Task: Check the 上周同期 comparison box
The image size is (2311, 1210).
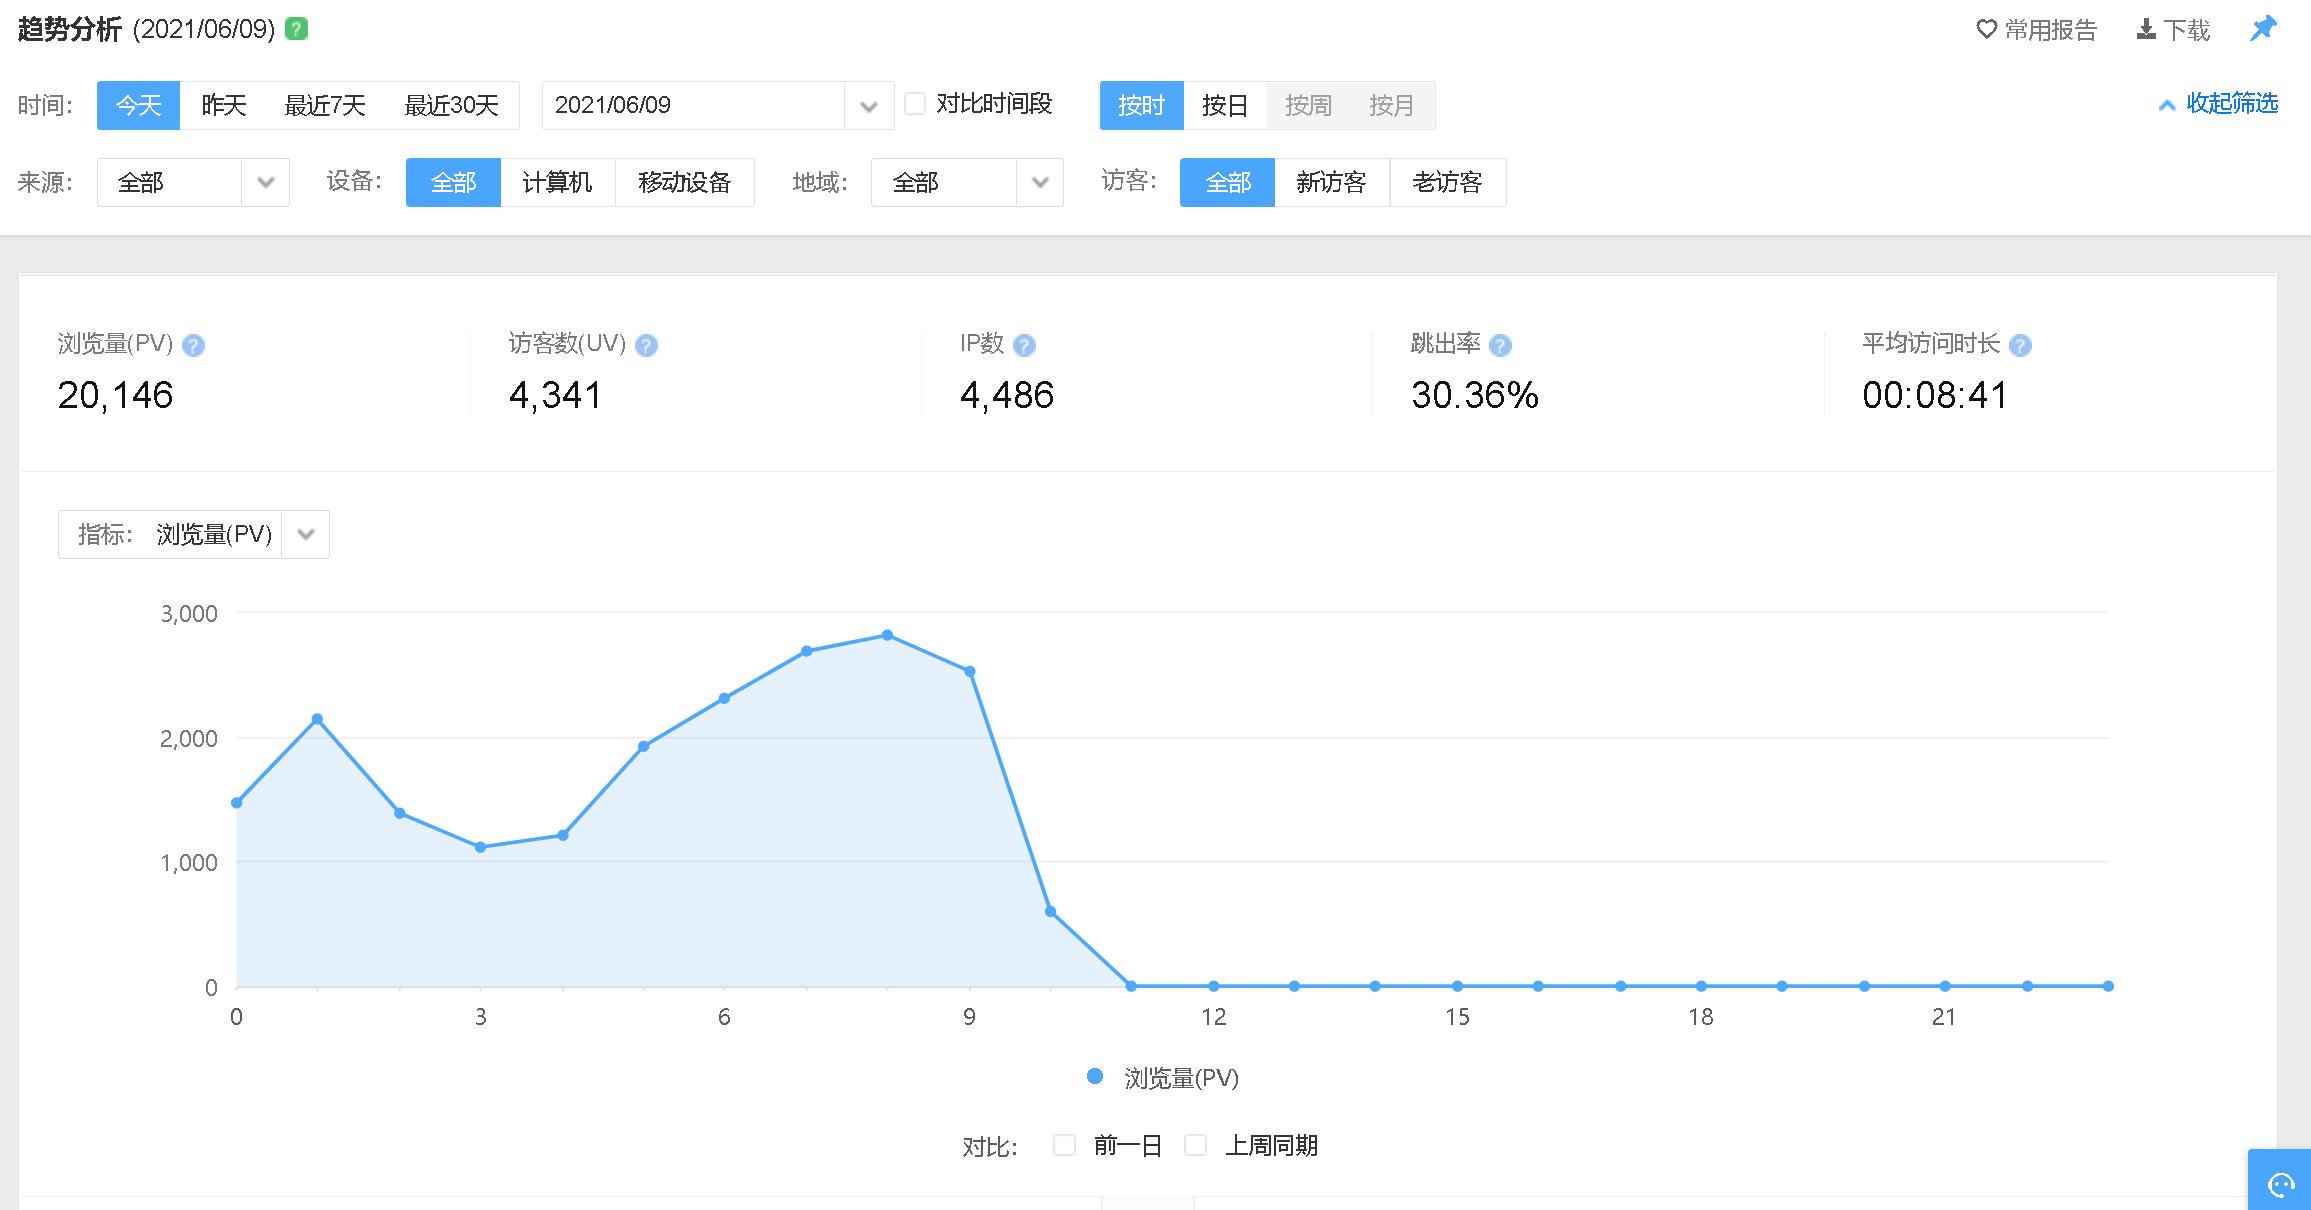Action: [1195, 1145]
